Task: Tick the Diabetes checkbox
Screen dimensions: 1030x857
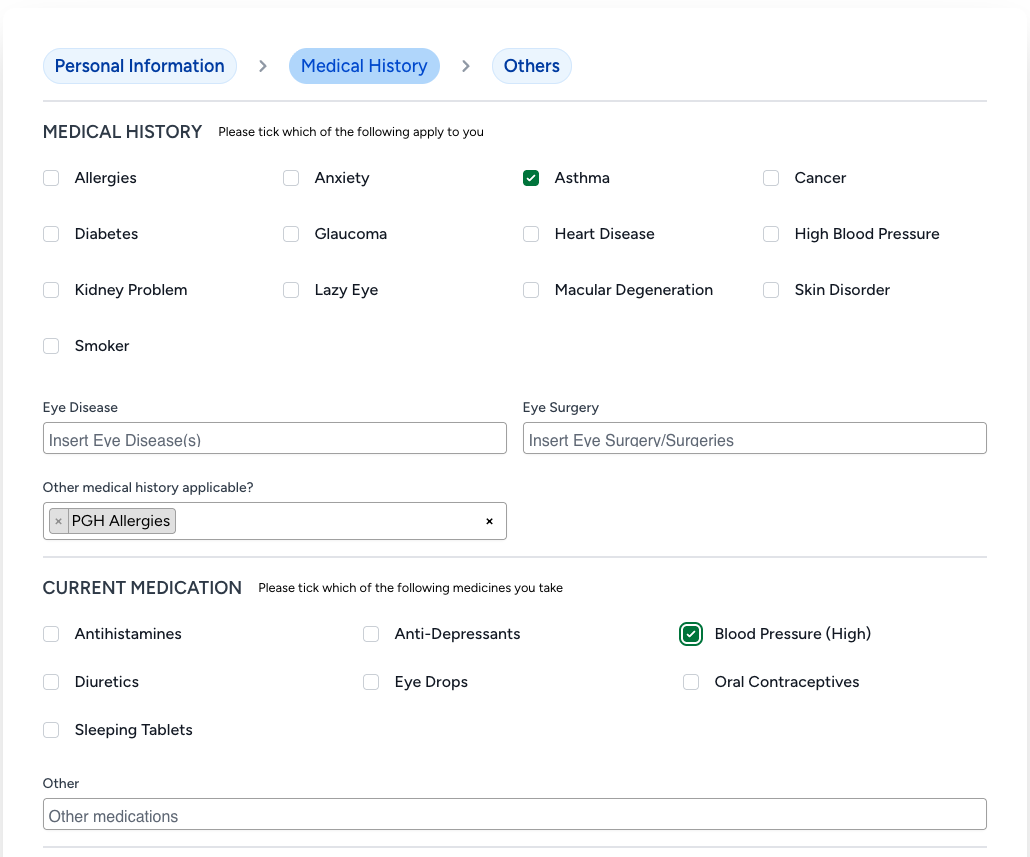Action: [x=51, y=234]
